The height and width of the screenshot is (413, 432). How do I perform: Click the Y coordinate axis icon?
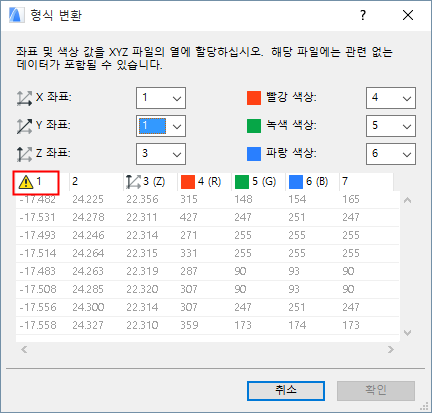tap(24, 126)
